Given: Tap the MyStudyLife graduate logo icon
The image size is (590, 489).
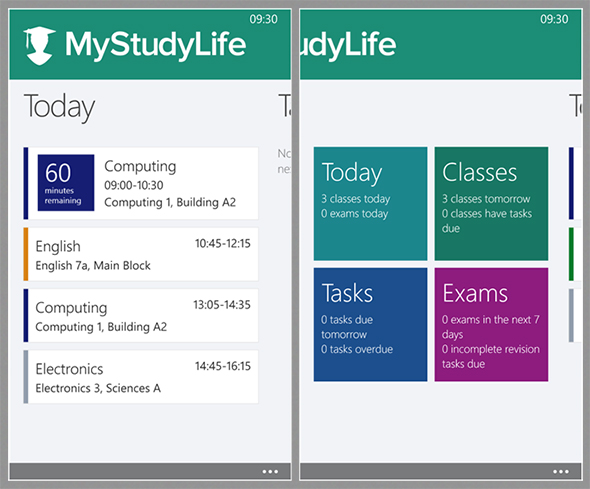Looking at the screenshot, I should coord(40,46).
